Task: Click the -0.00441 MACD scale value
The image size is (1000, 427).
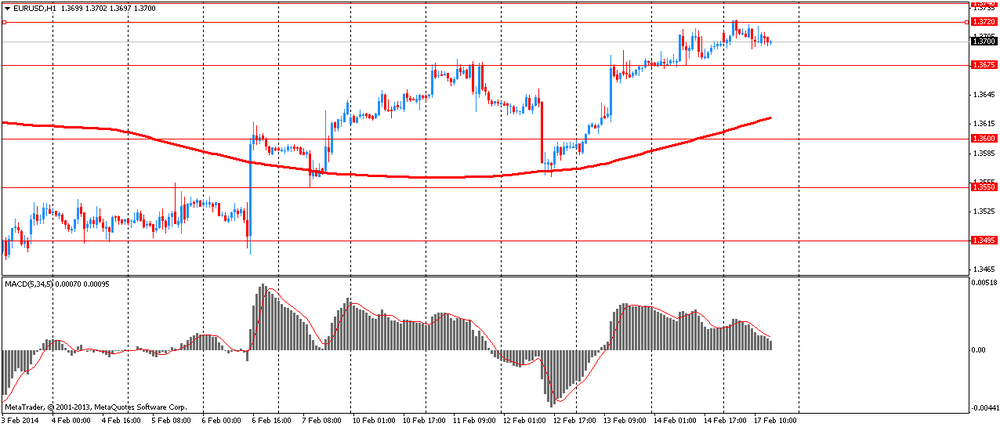Action: 983,410
